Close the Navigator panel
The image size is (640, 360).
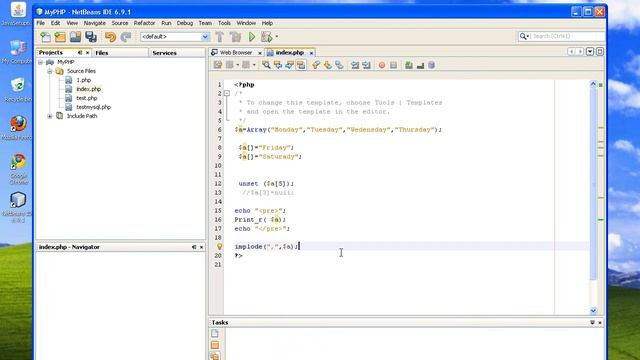tap(201, 247)
